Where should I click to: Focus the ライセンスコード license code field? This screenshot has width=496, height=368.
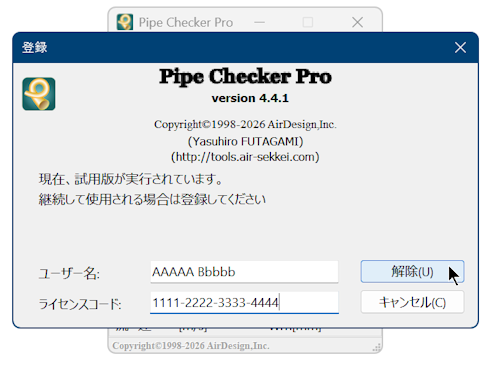click(x=244, y=303)
